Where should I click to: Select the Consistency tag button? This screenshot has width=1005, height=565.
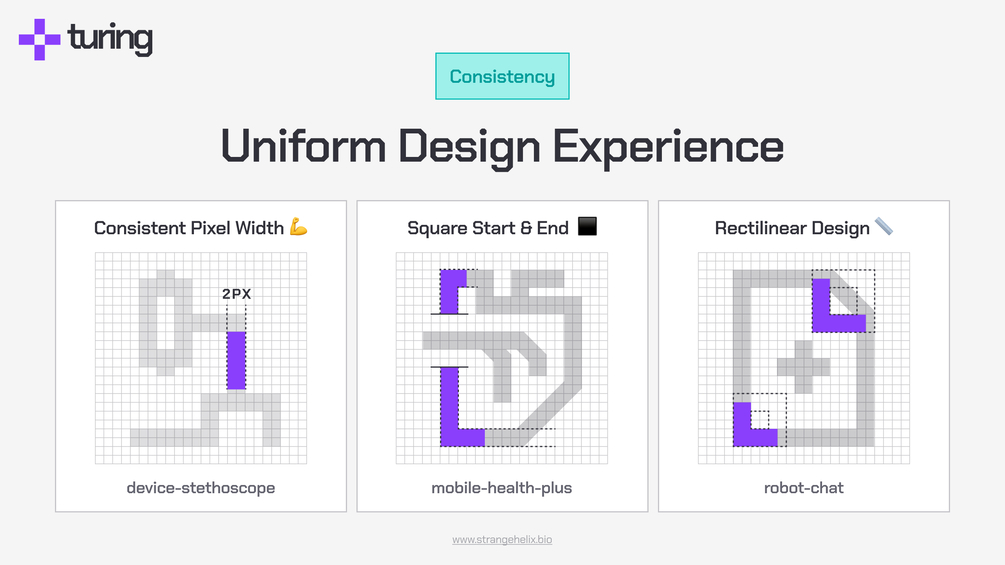click(502, 76)
